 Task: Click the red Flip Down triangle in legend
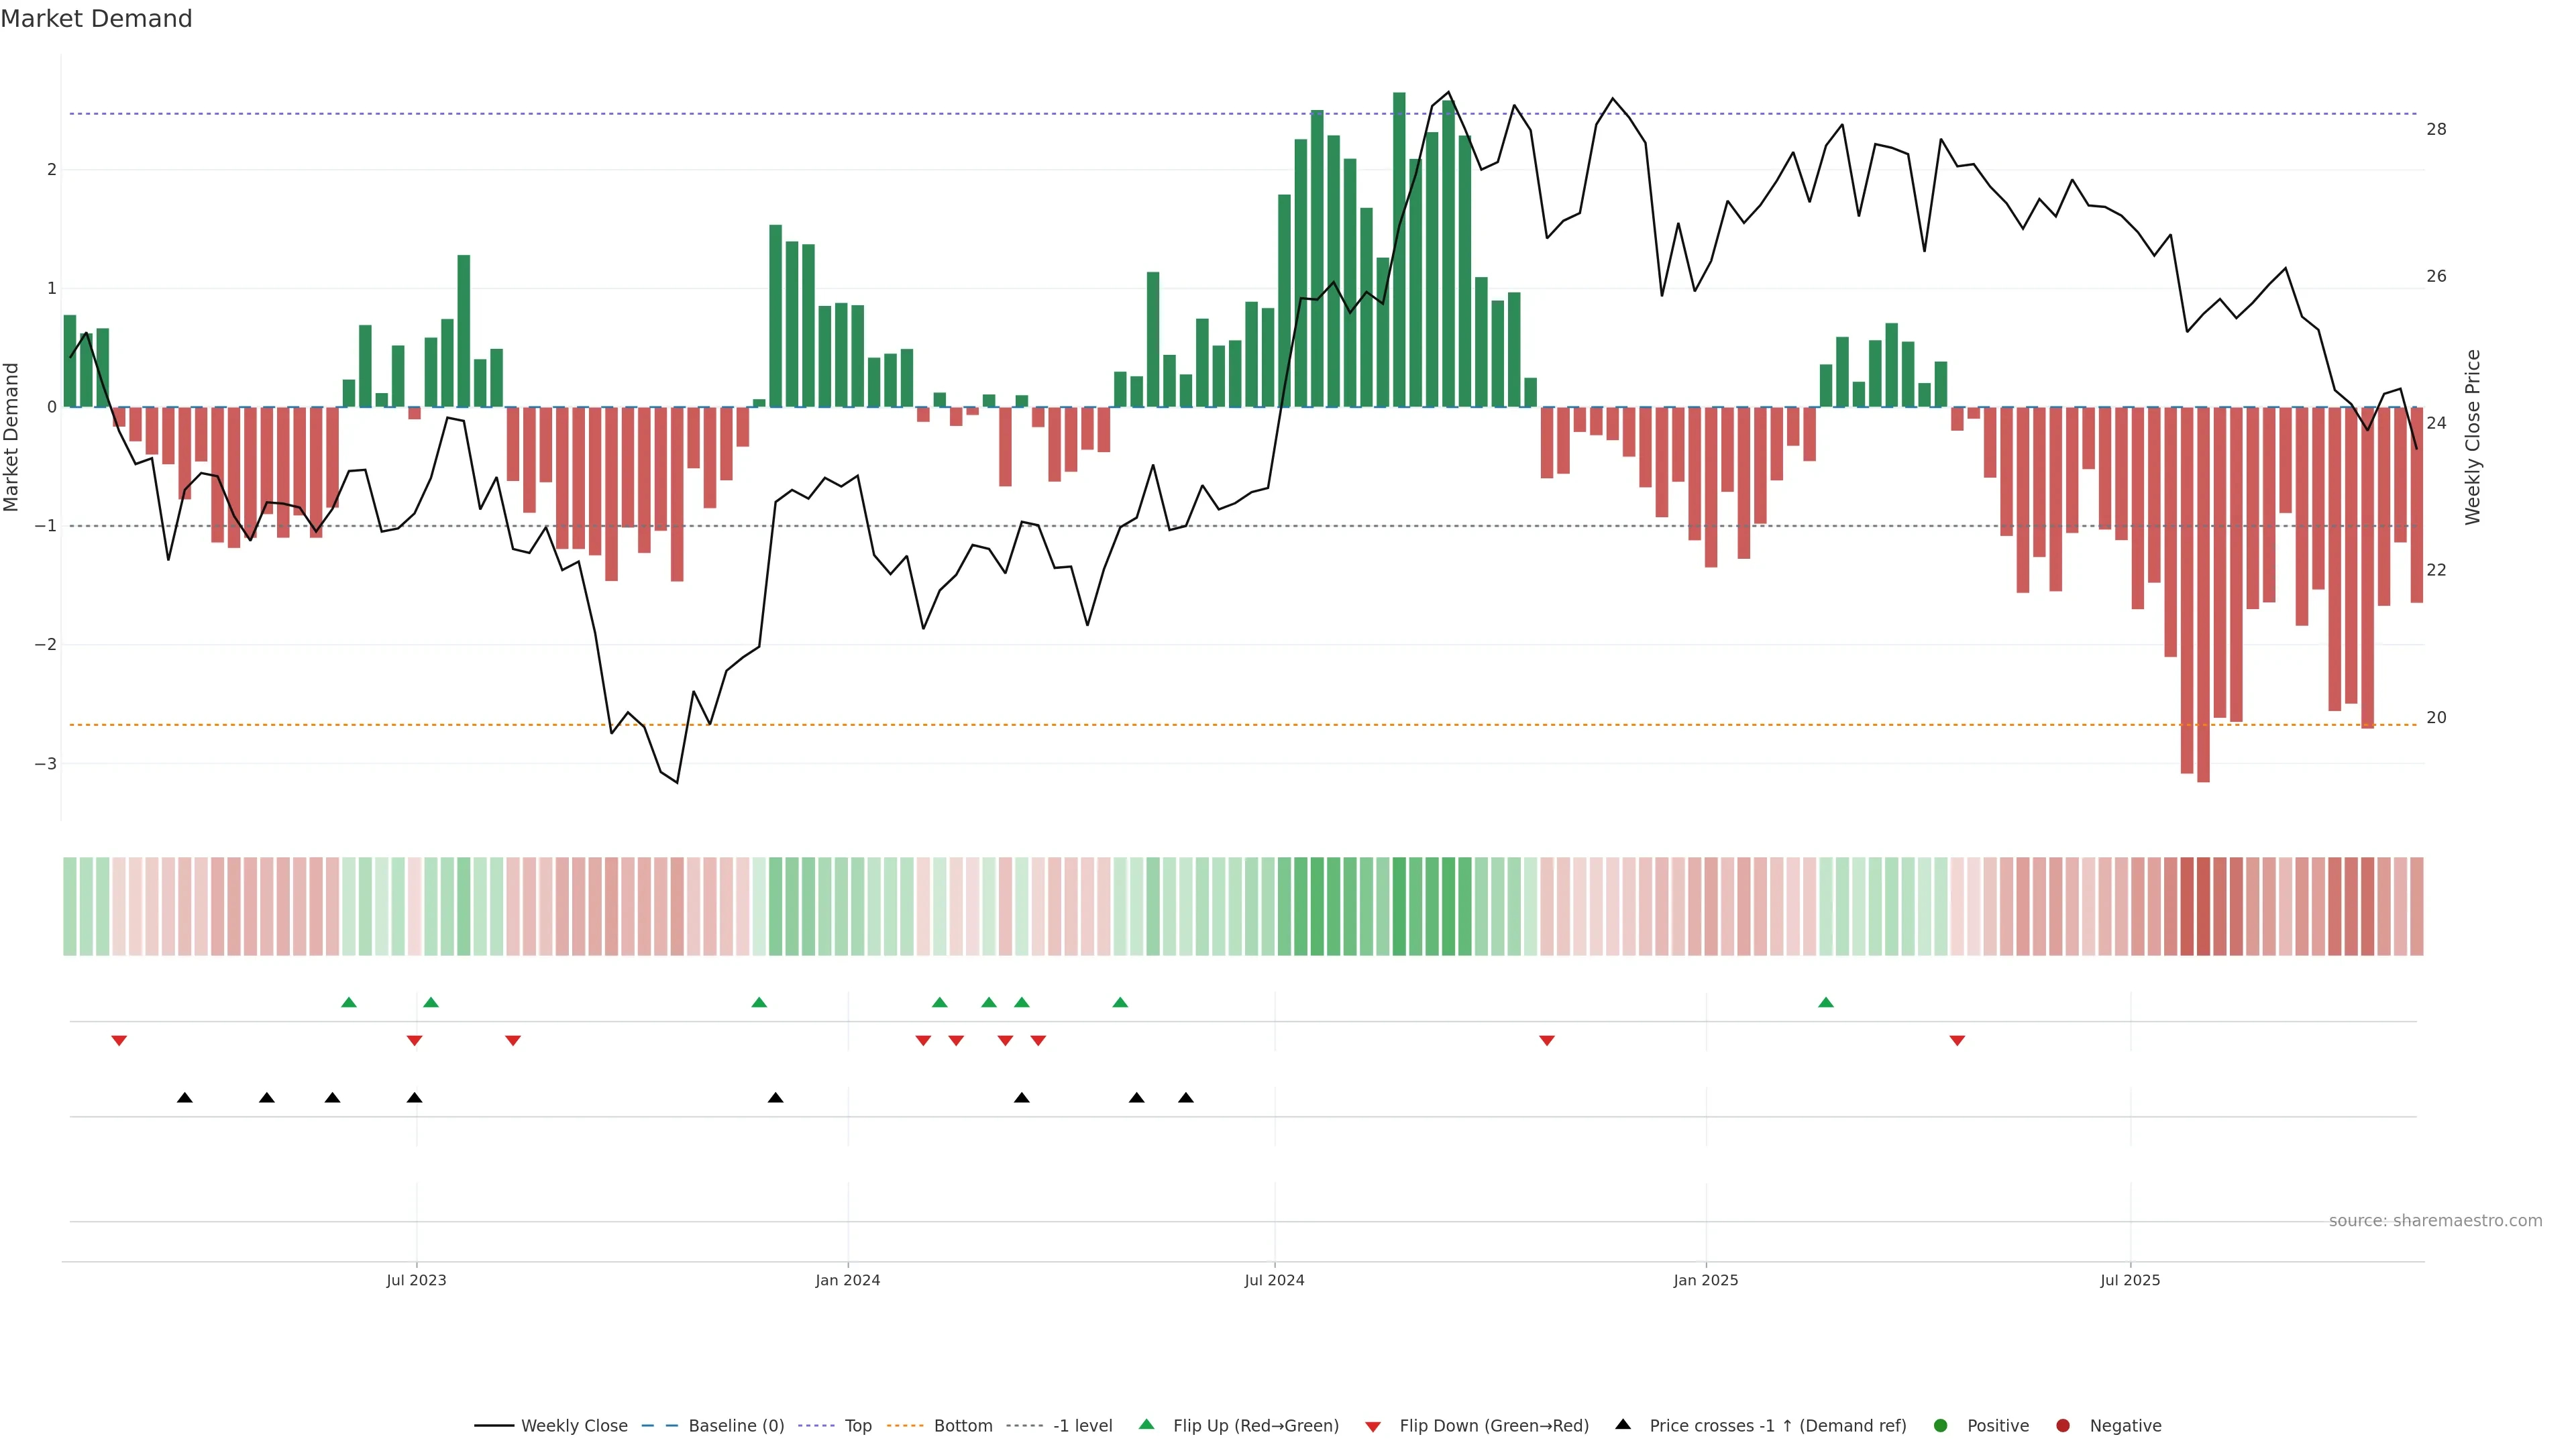coord(1373,1426)
